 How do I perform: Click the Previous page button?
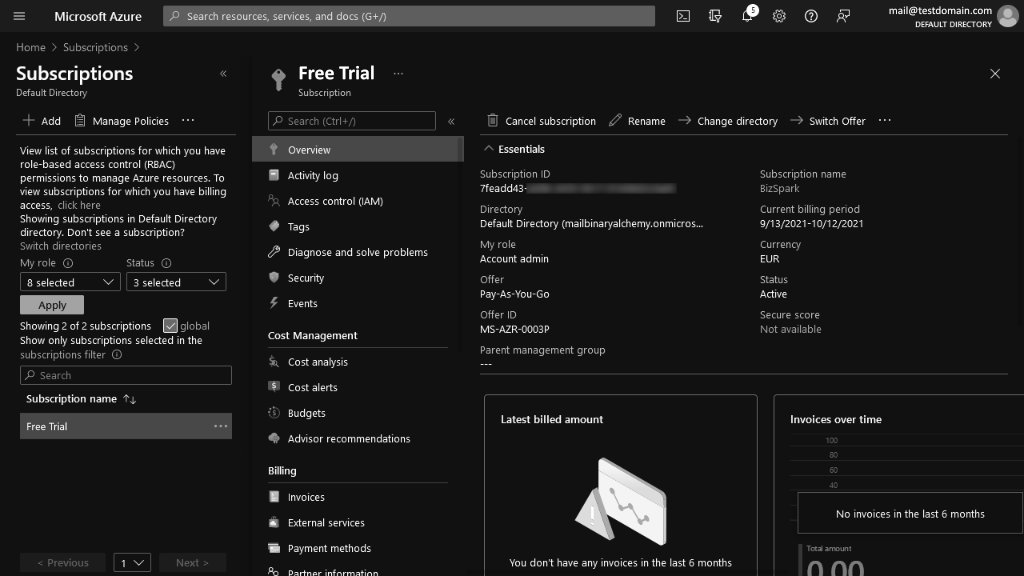[63, 562]
